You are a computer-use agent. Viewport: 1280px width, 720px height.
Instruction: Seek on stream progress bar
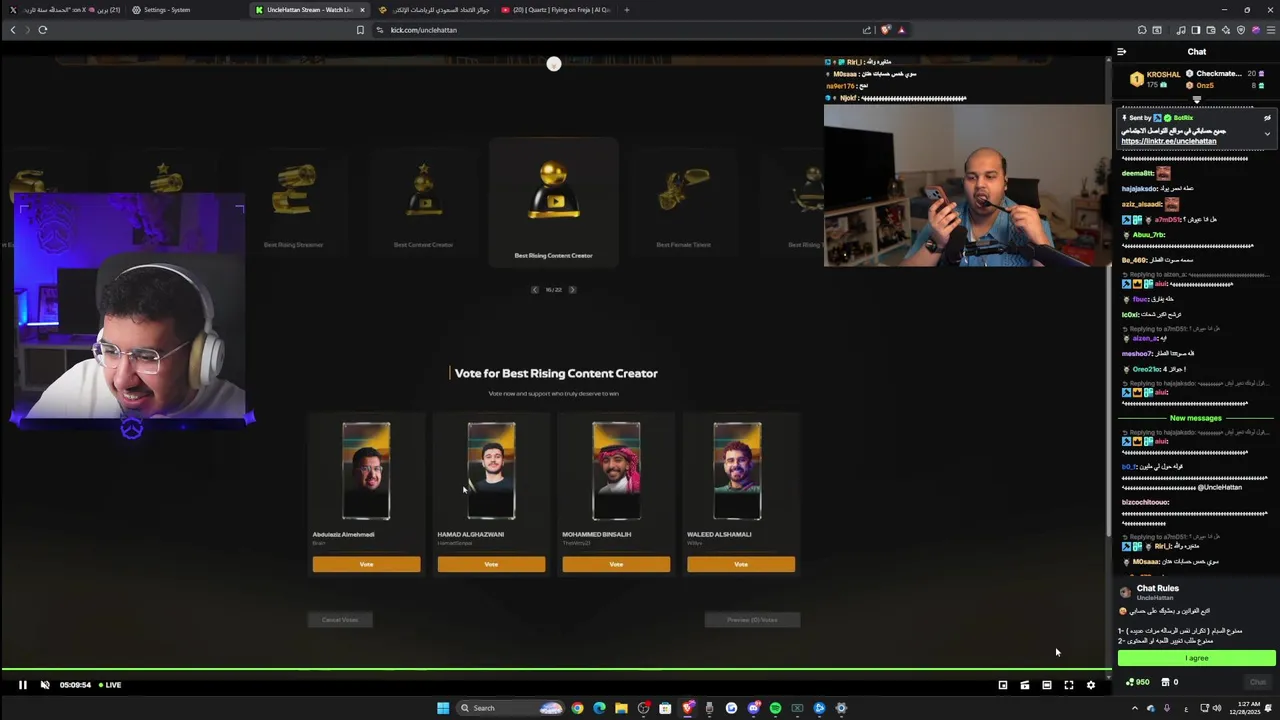tap(556, 668)
